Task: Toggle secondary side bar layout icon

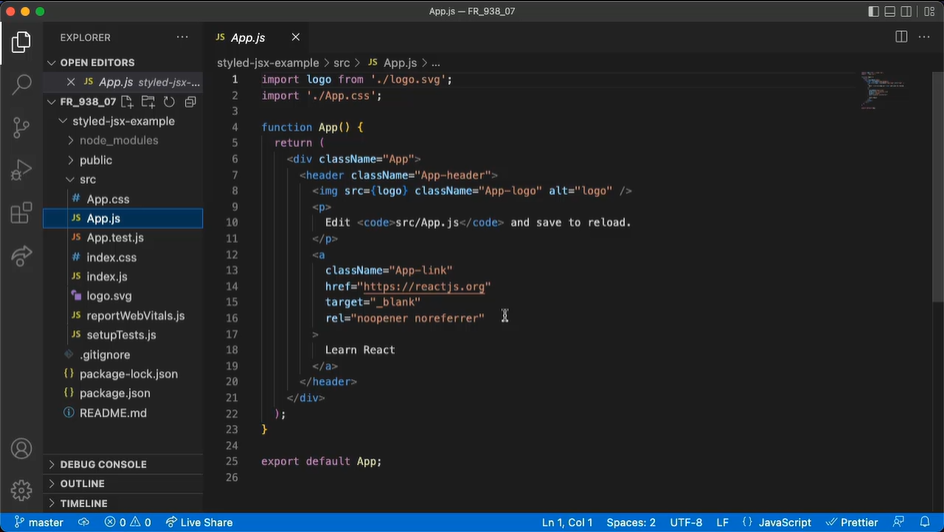Action: point(906,11)
